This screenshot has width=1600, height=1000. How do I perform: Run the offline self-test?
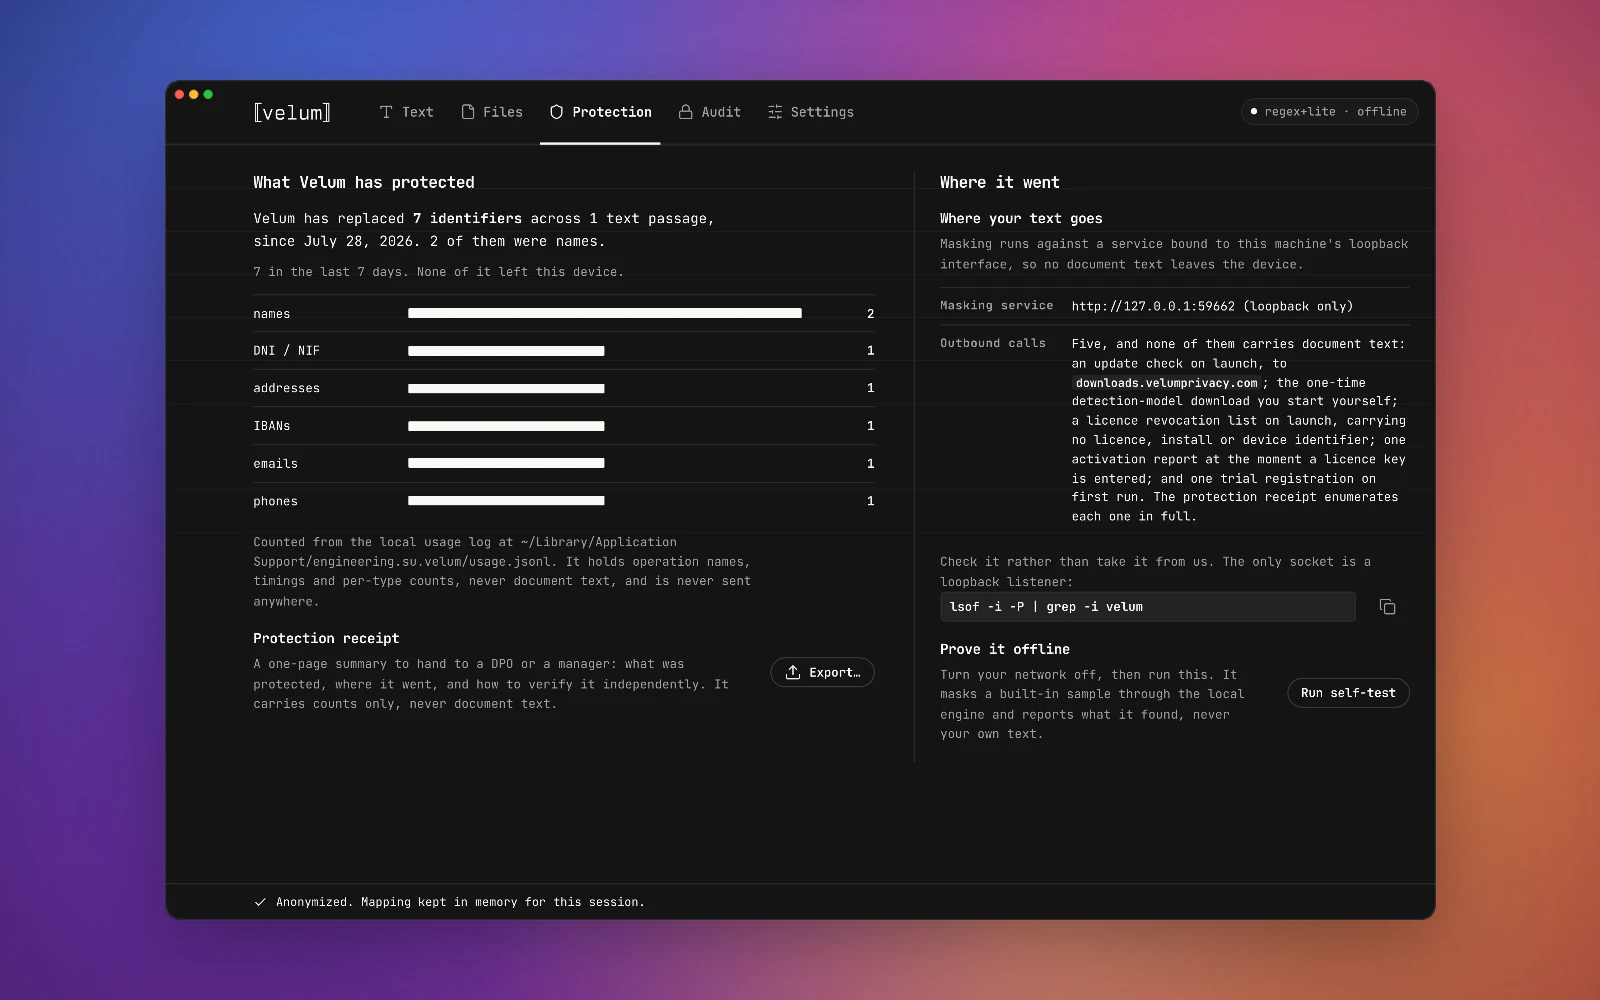[x=1348, y=693]
